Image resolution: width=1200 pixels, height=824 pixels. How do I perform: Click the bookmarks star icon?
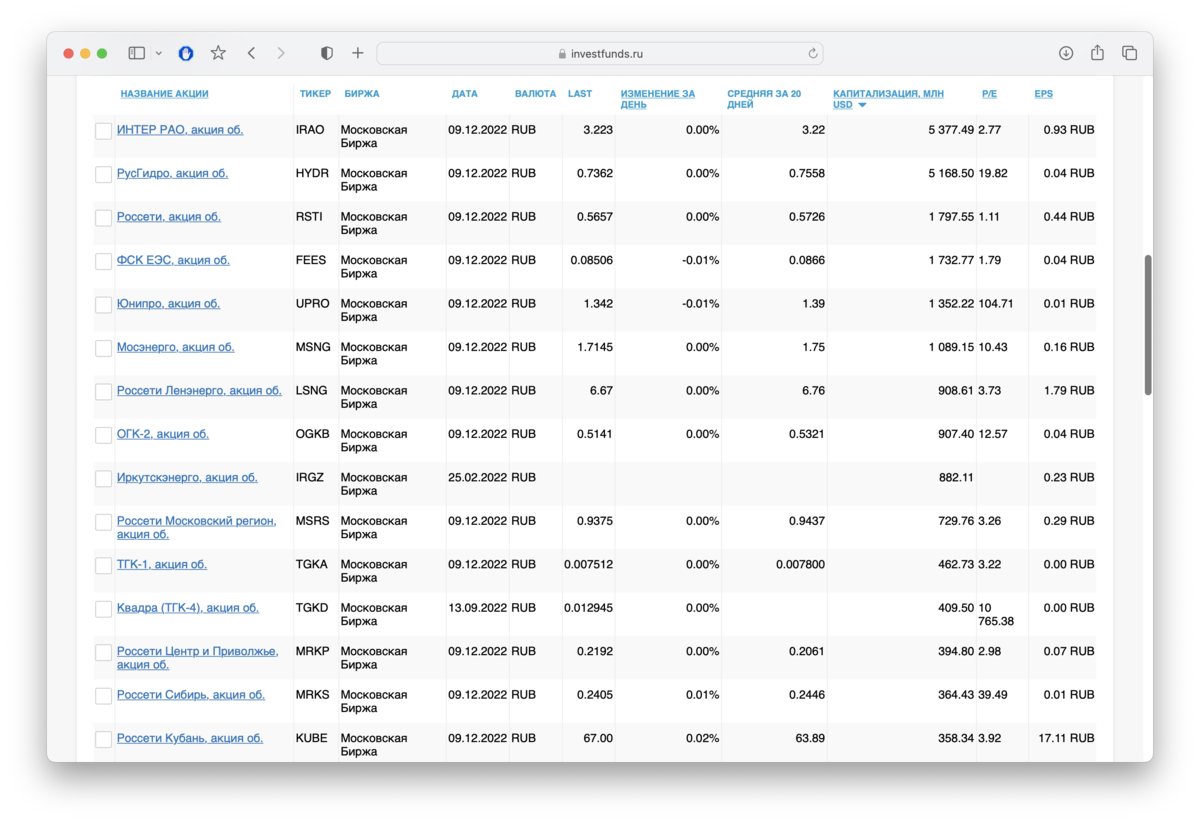pyautogui.click(x=218, y=53)
